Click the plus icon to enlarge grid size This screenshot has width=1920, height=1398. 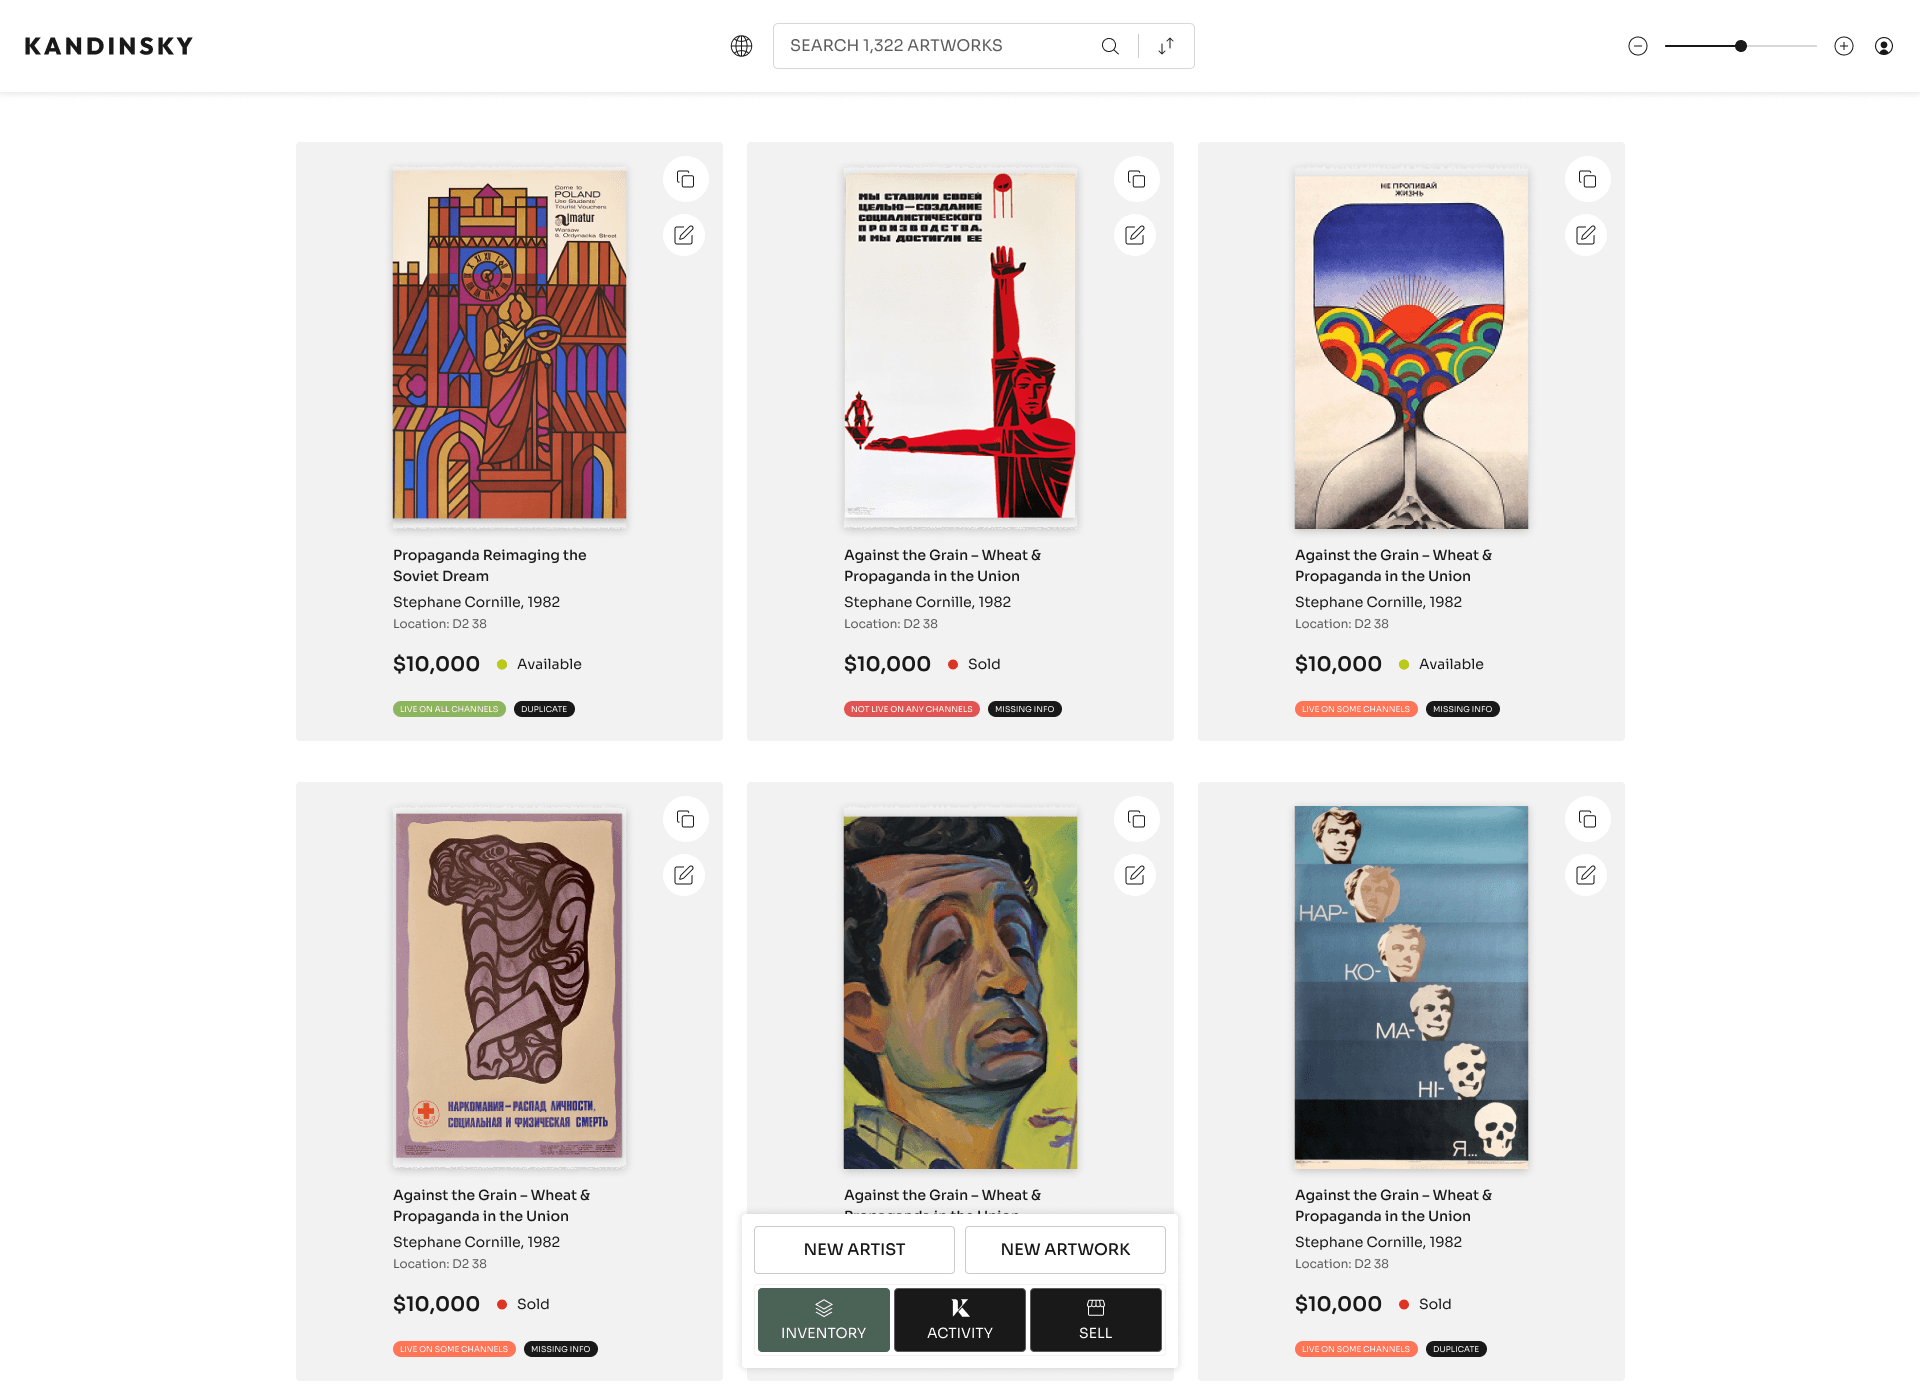(x=1844, y=45)
